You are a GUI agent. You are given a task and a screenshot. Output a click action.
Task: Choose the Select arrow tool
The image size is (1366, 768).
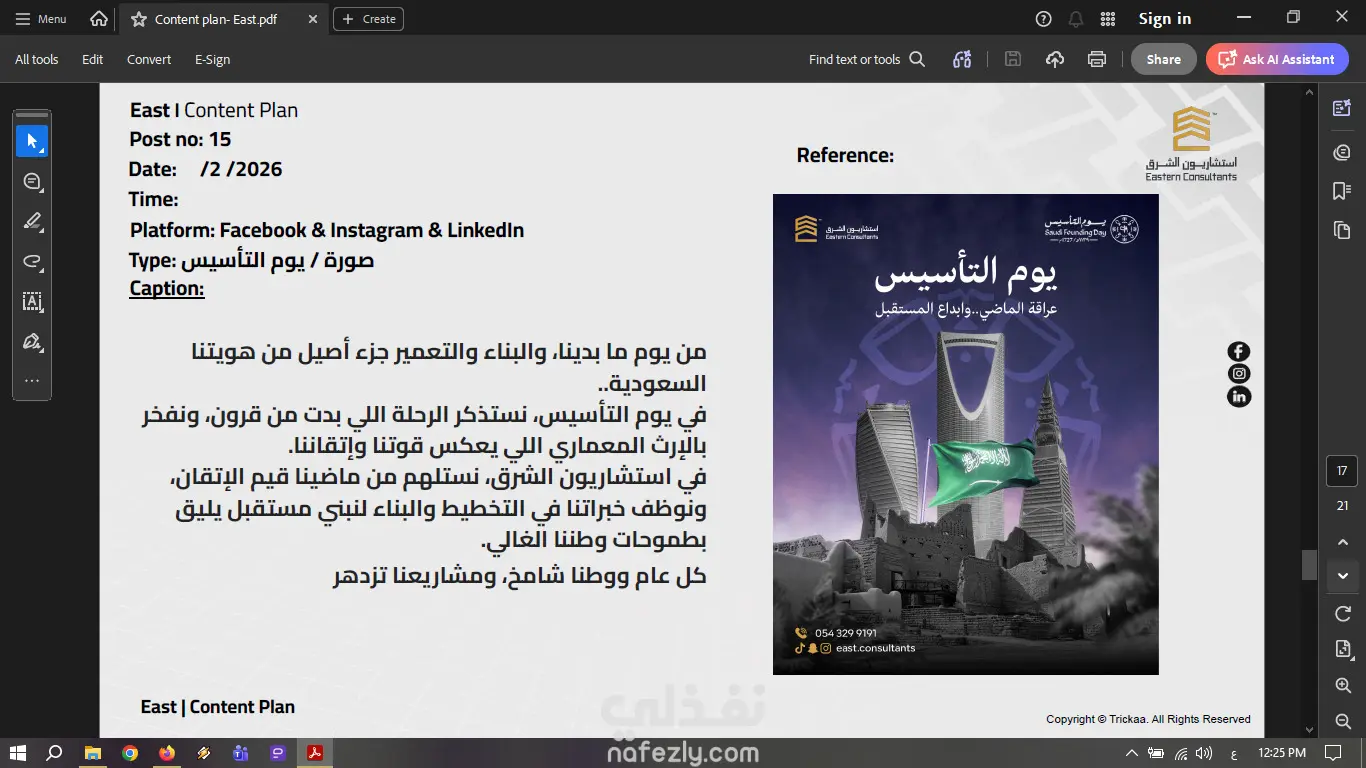click(x=32, y=141)
